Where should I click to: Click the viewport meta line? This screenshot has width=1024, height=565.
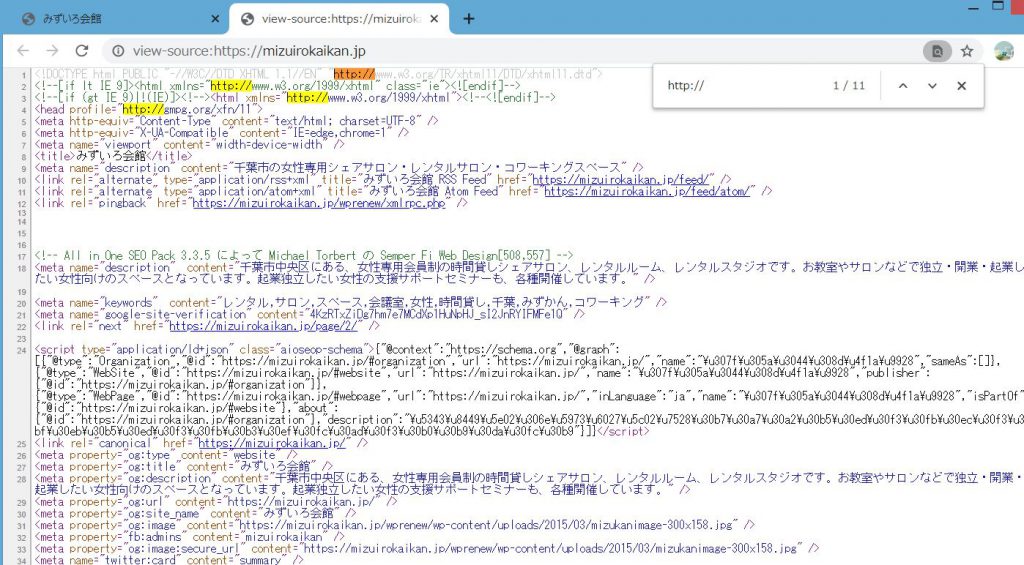pos(189,144)
